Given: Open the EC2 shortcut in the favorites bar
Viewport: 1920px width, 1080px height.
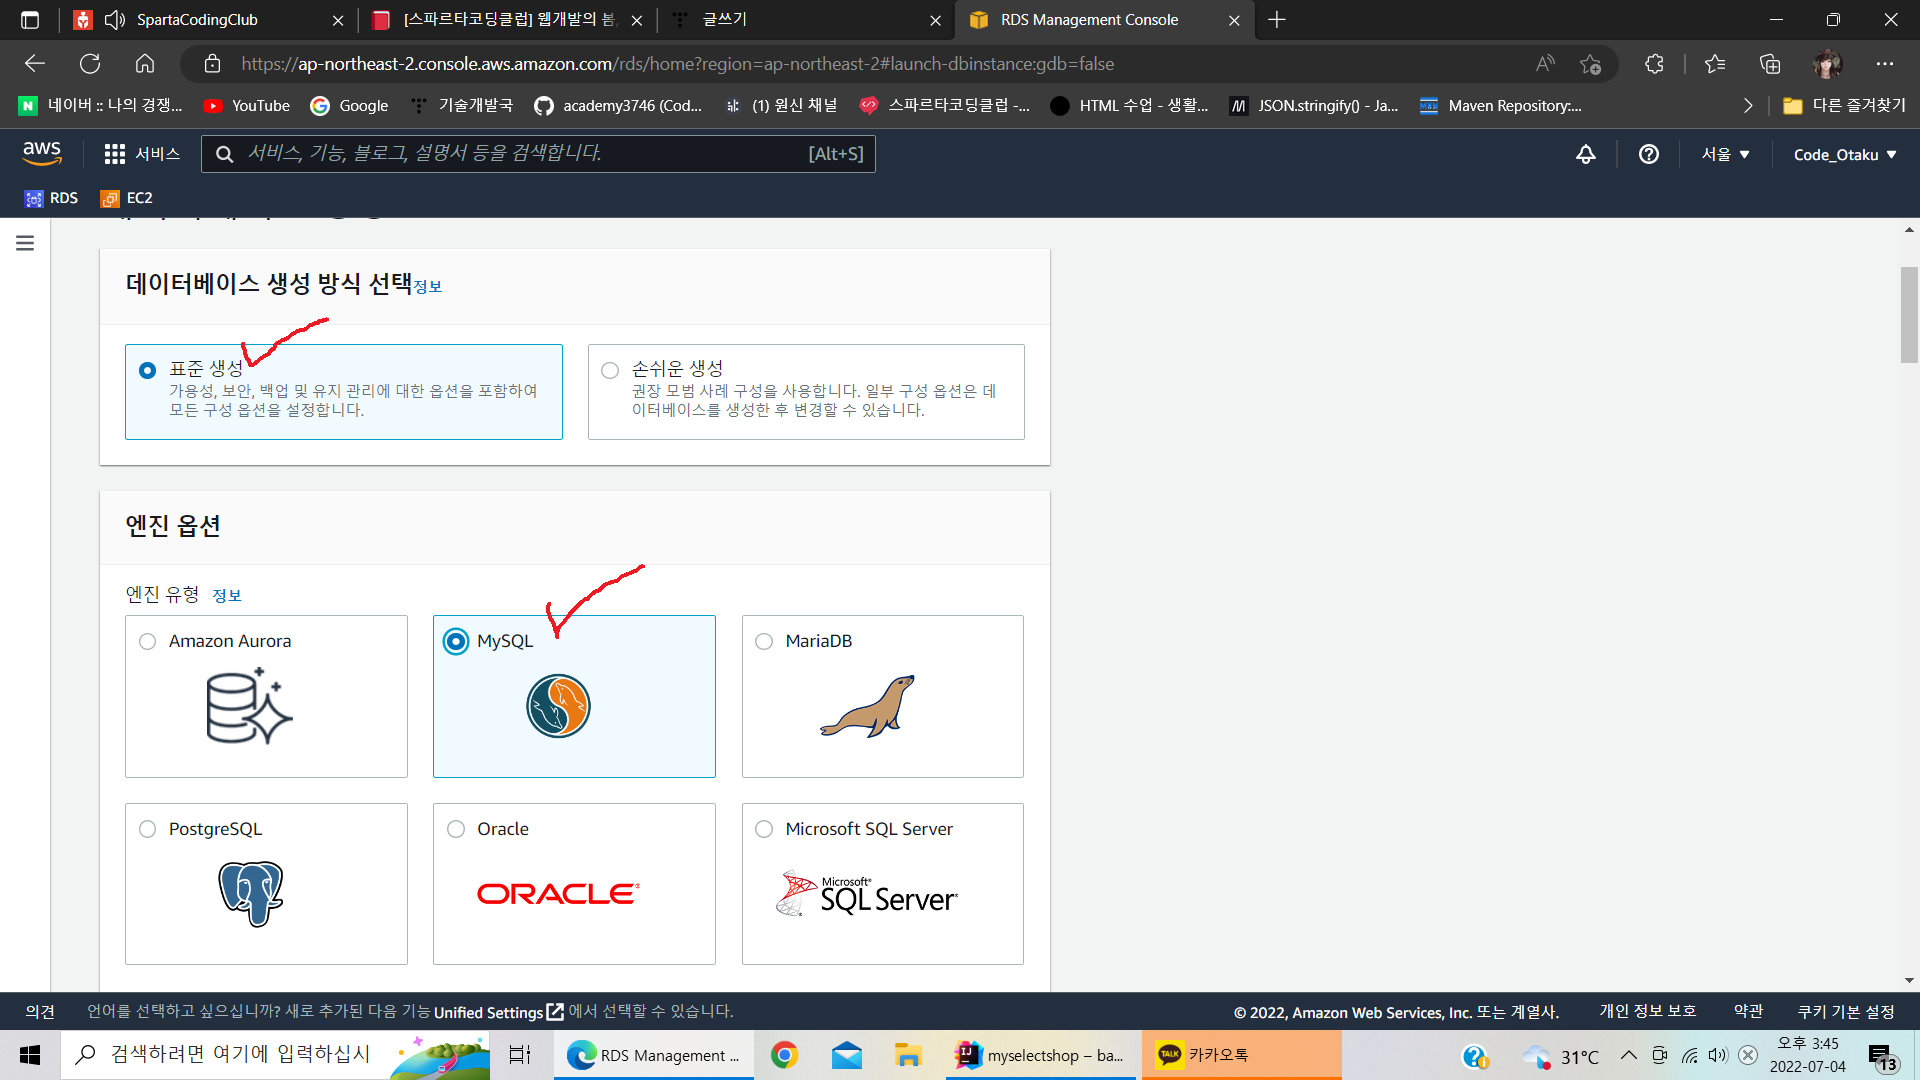Looking at the screenshot, I should coord(127,198).
